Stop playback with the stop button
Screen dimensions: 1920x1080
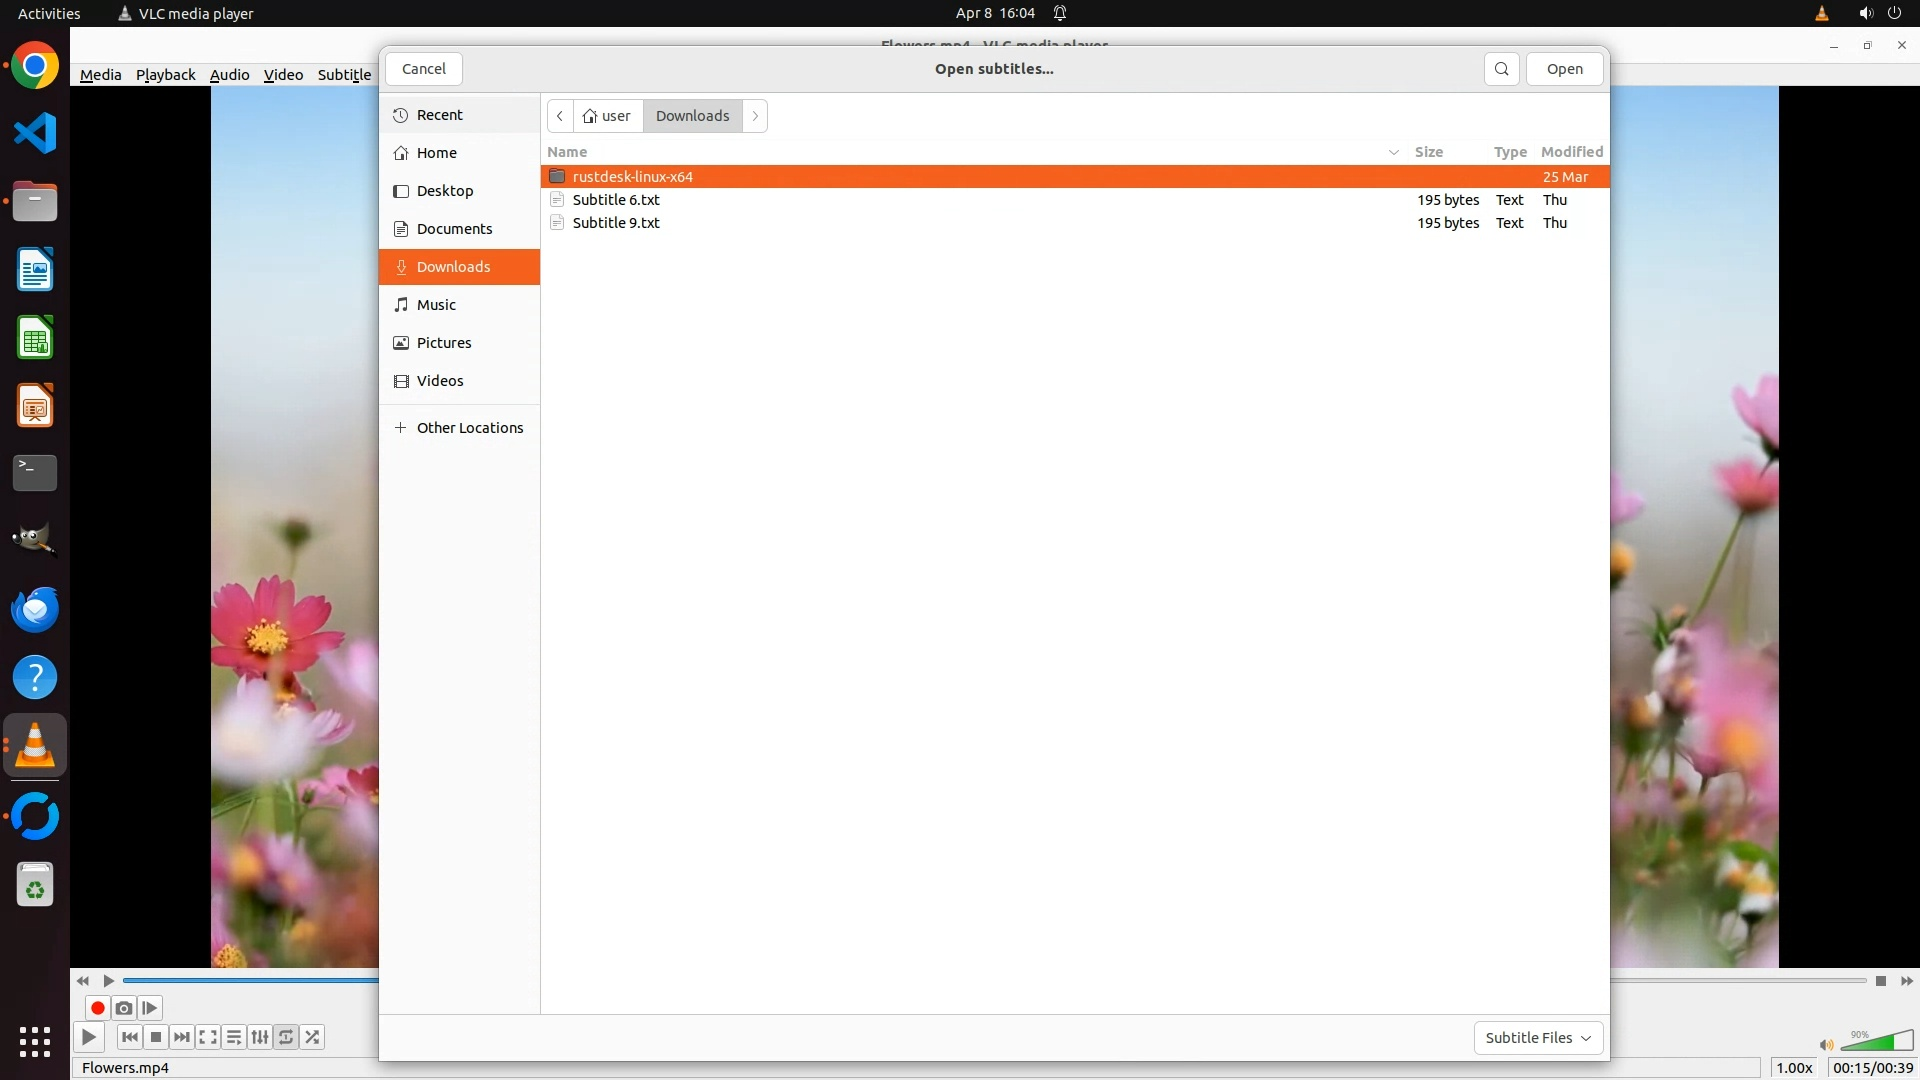[x=156, y=1037]
